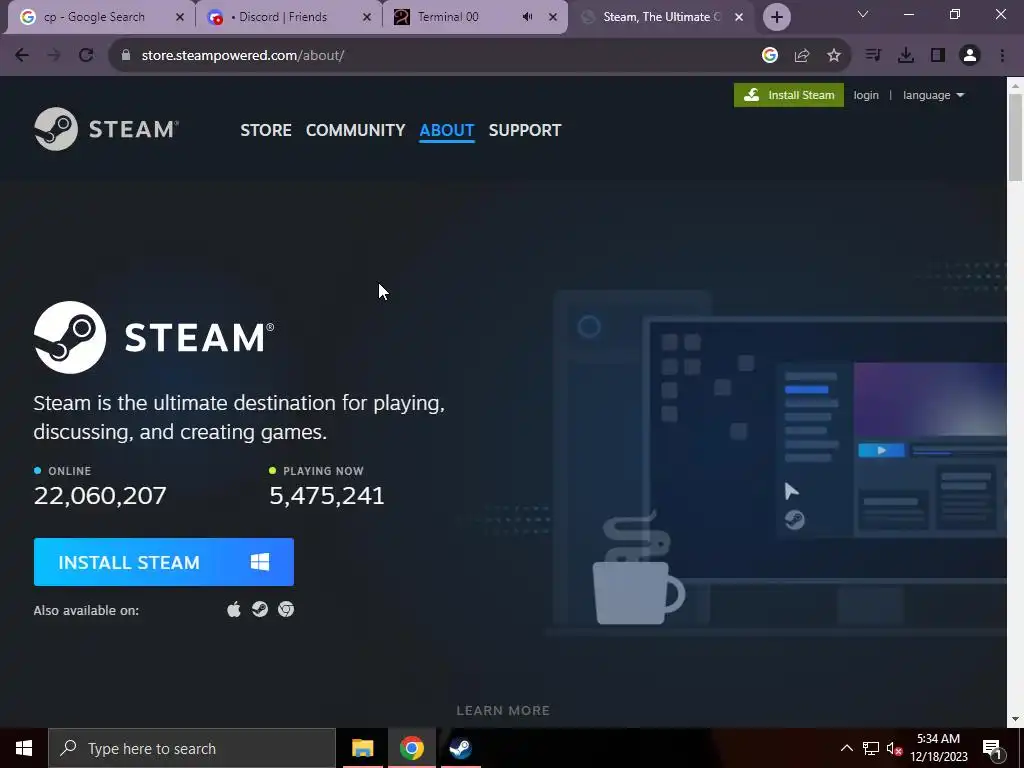Click the Windows logo on INSTALL STEAM
Screen dimensions: 1024x768
pos(260,562)
